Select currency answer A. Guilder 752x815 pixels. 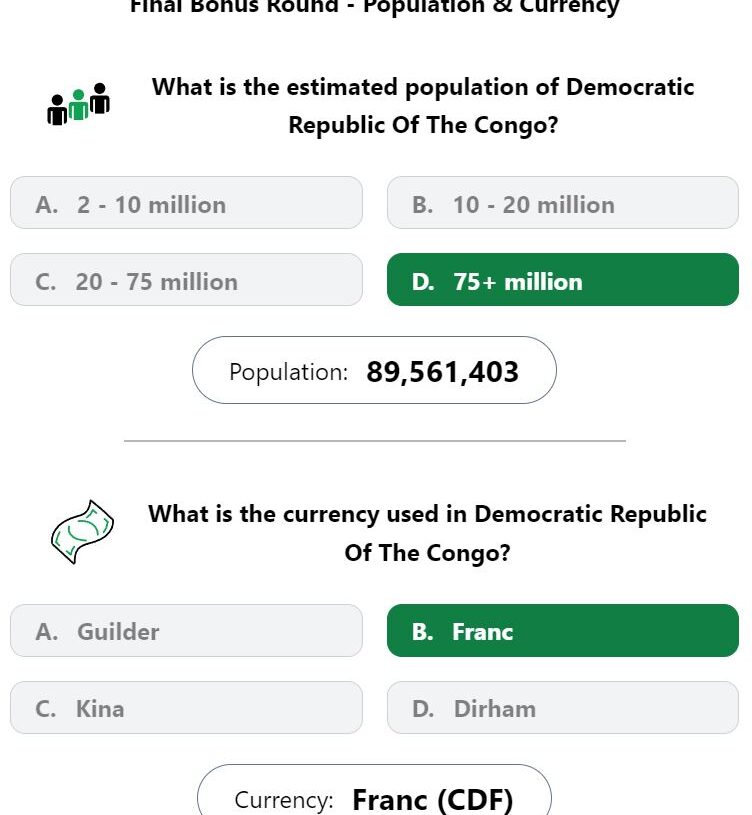(x=186, y=630)
